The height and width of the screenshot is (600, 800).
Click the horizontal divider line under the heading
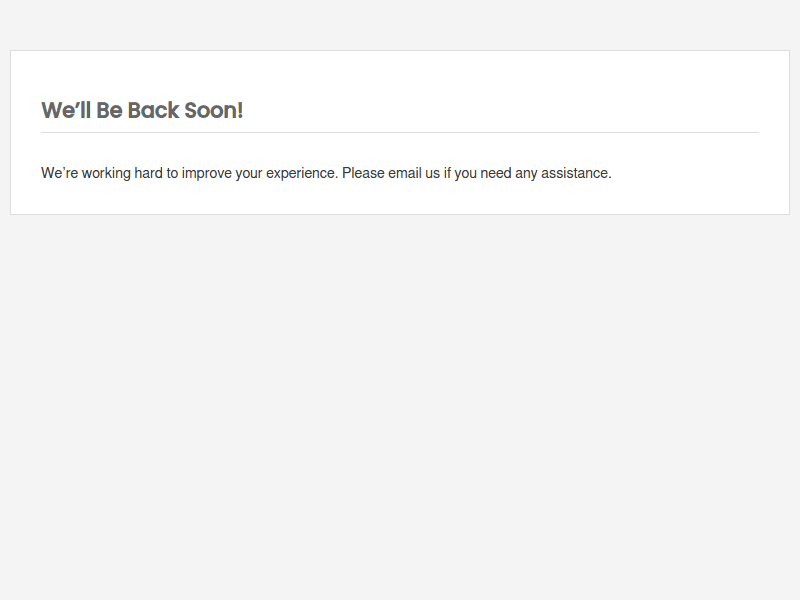point(400,132)
